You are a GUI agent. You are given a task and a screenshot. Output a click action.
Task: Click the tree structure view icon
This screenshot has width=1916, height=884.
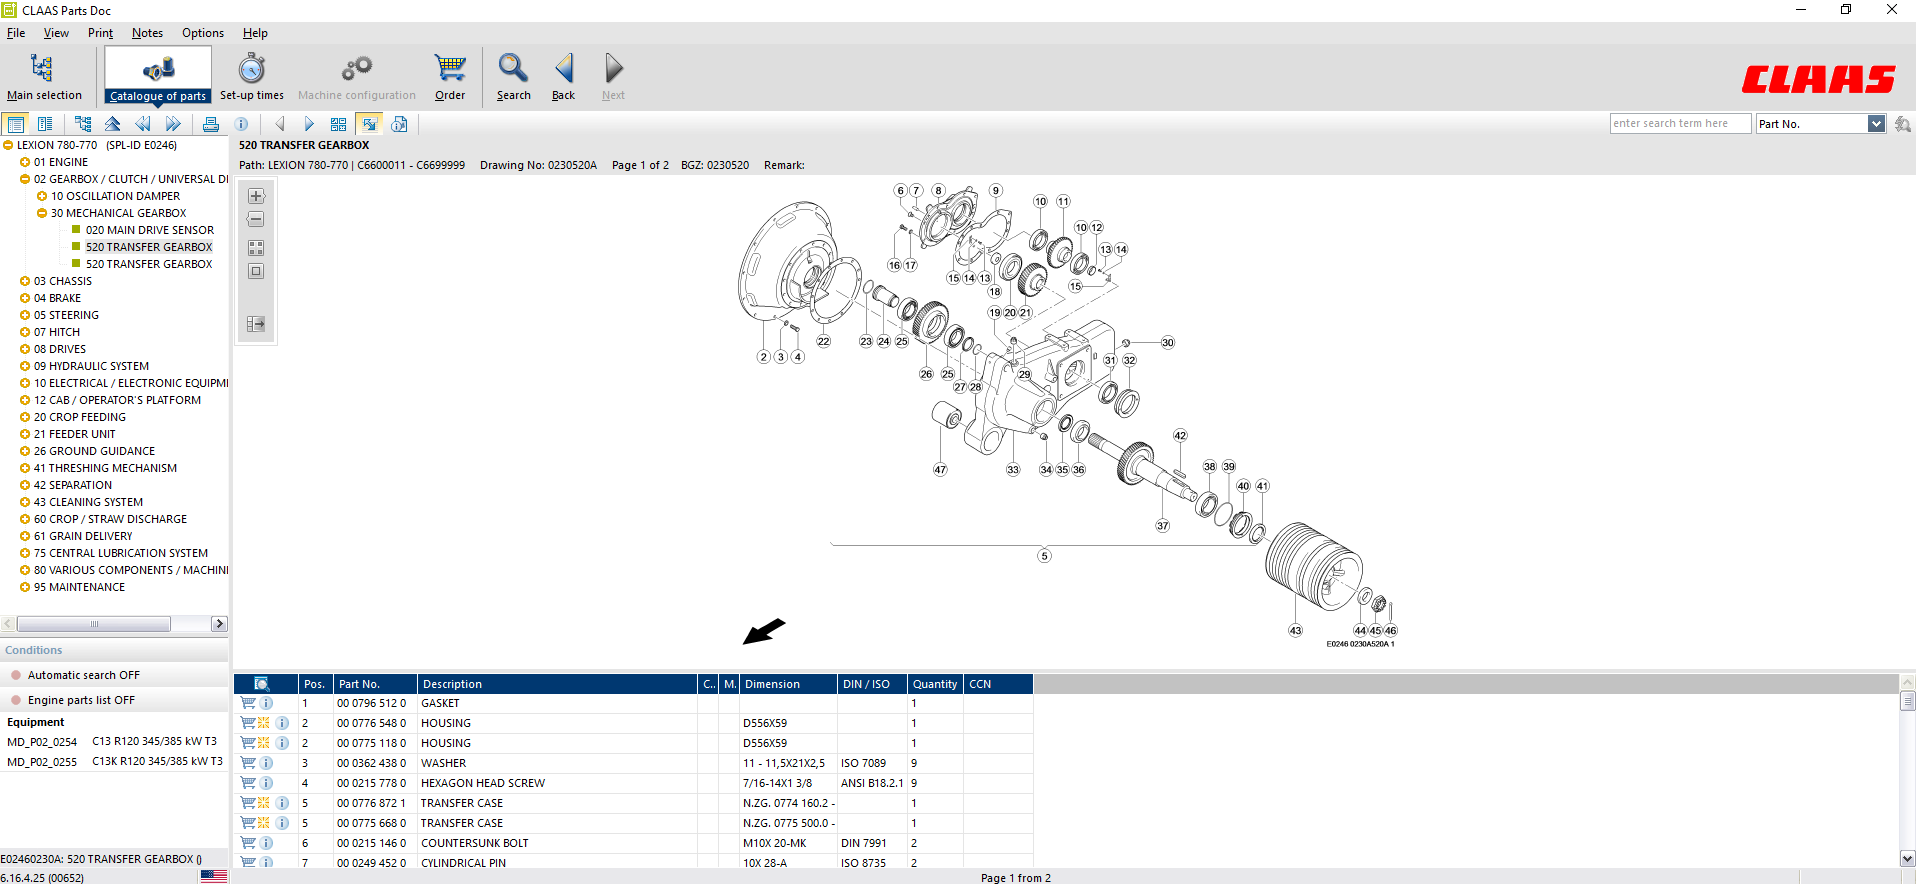[83, 124]
